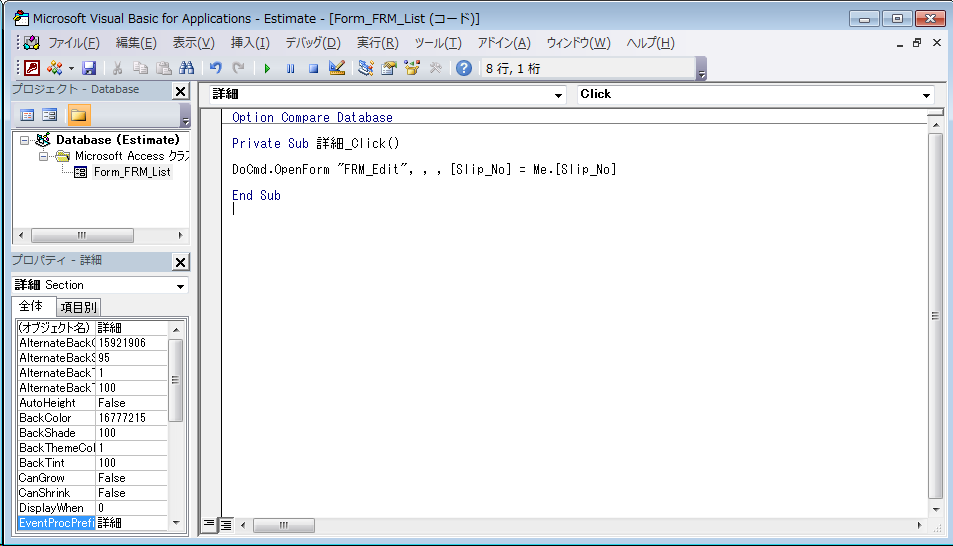Open standard toolbar options arrow
953x546 pixels.
(701, 69)
